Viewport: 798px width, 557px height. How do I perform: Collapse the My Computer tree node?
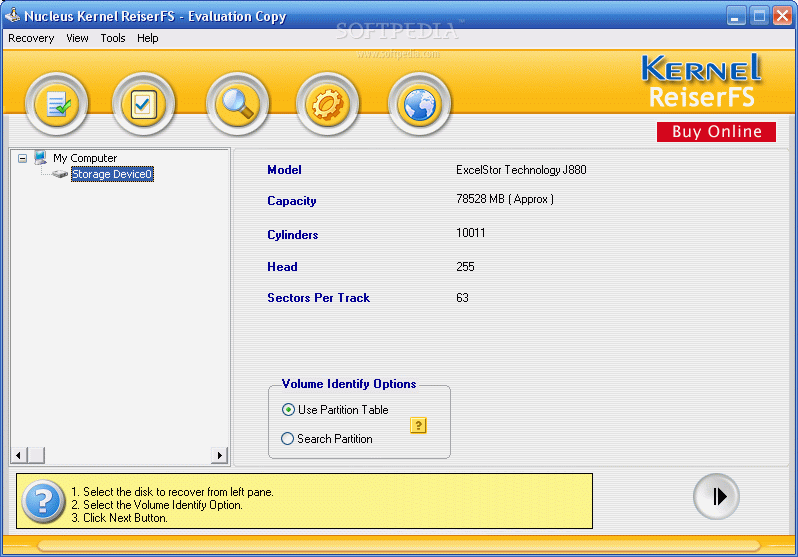[x=22, y=158]
